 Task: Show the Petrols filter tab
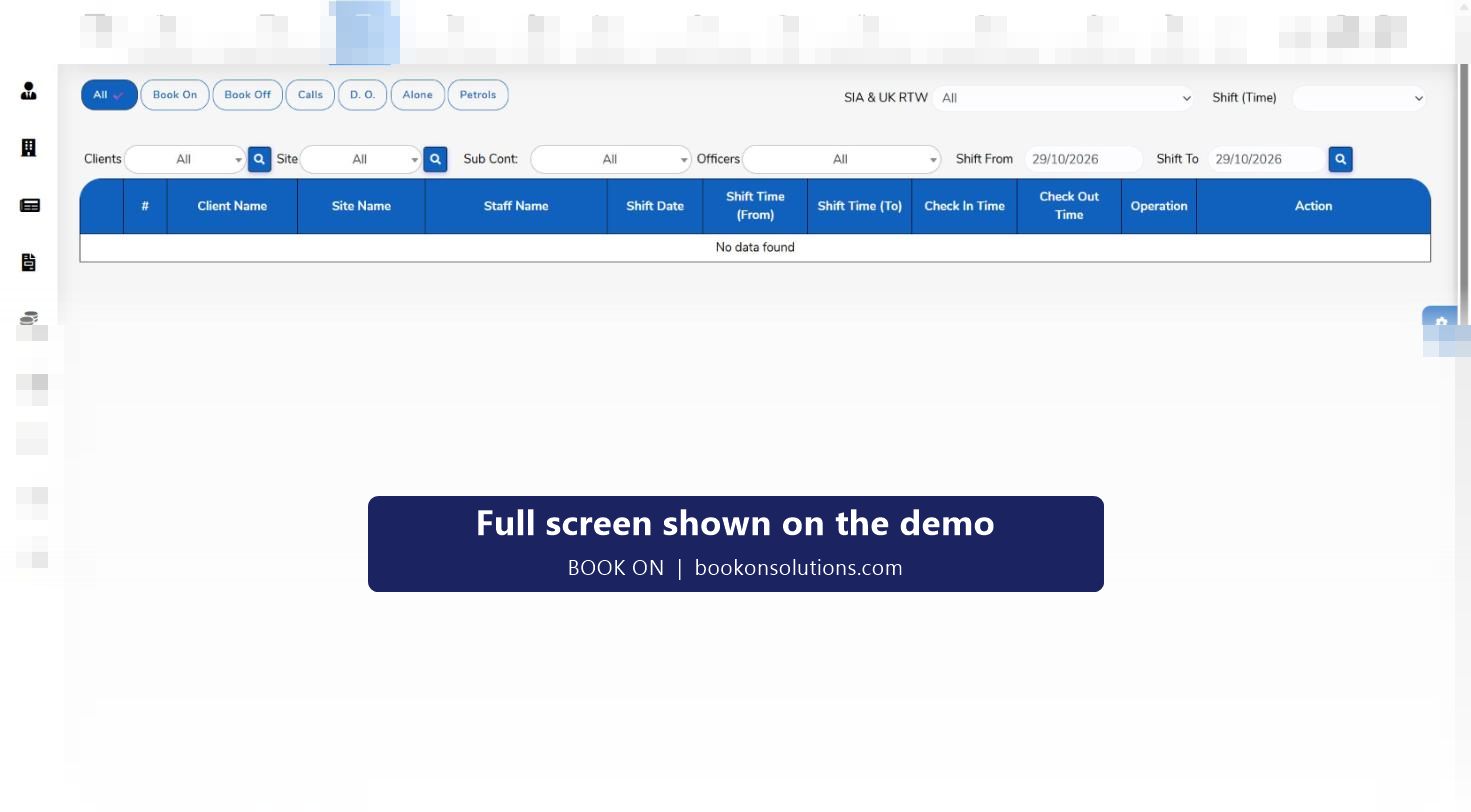point(478,95)
